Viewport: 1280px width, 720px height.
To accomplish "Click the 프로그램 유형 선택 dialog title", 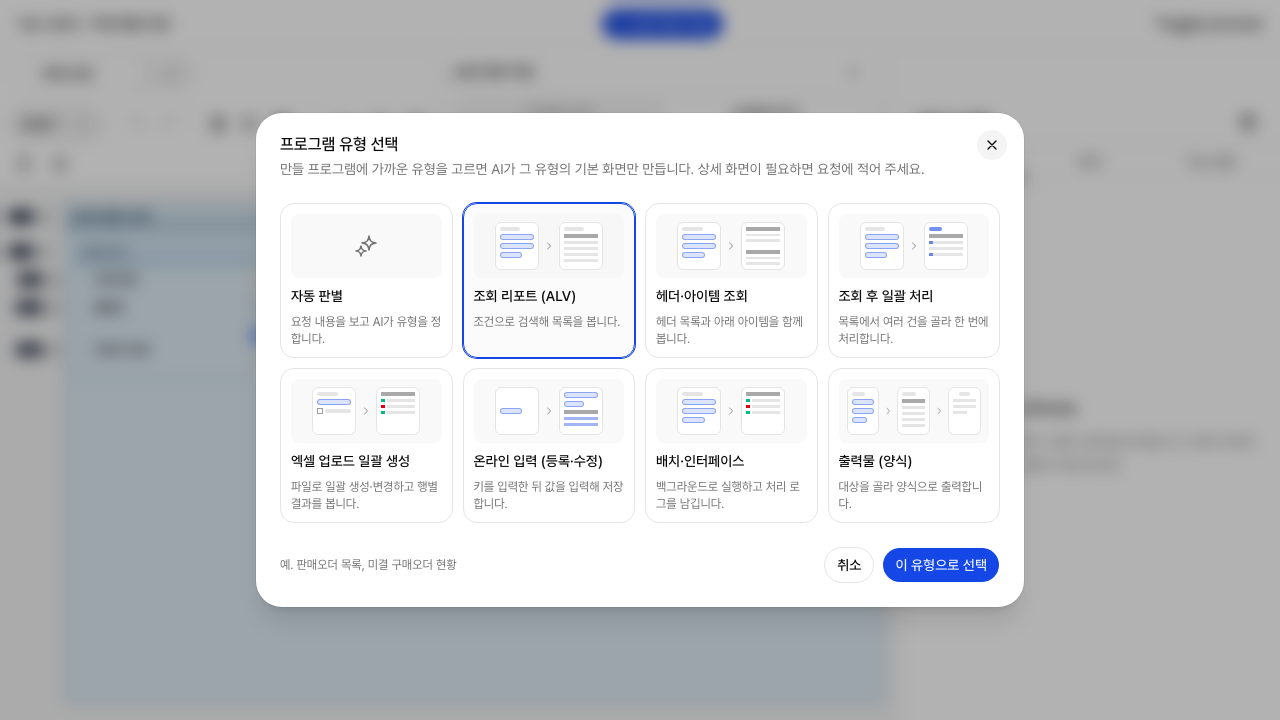I will pyautogui.click(x=339, y=143).
